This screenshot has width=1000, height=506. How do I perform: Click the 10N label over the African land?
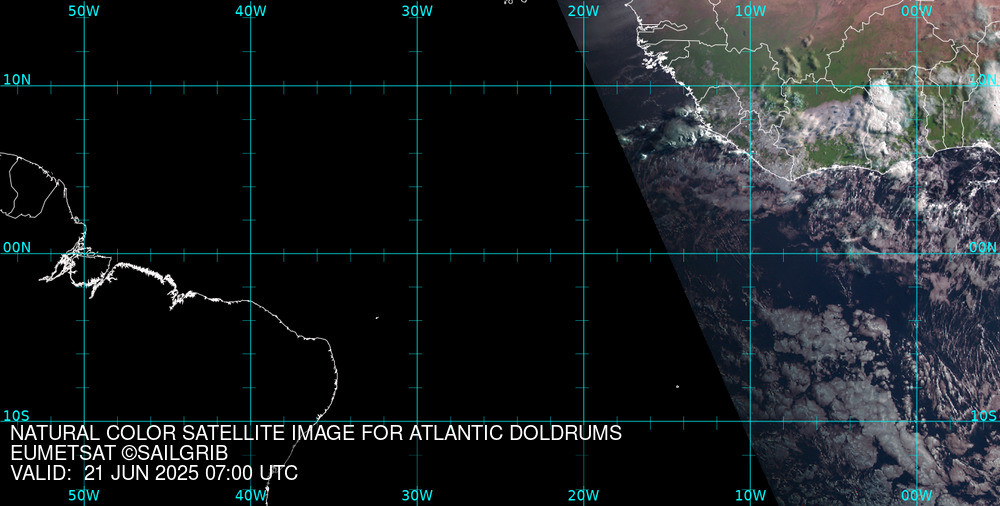tap(983, 80)
